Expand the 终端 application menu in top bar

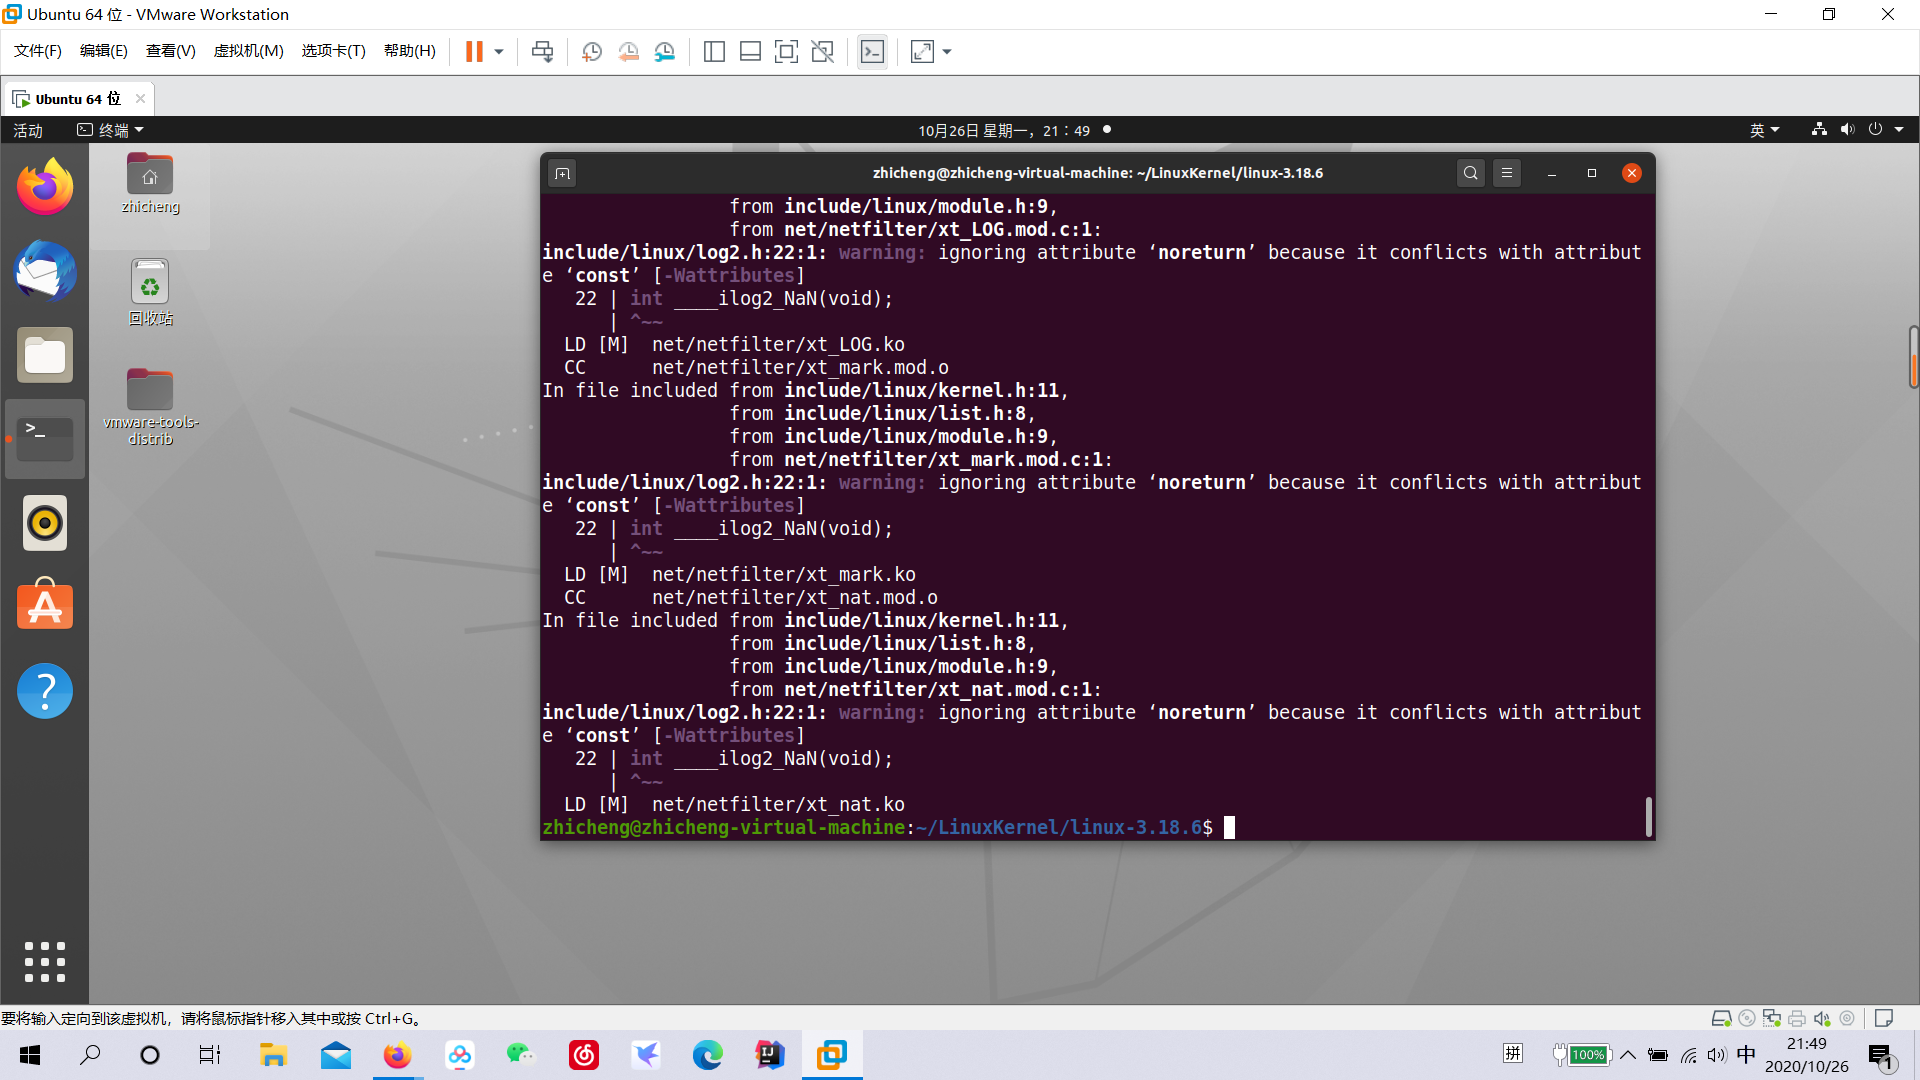pos(111,130)
